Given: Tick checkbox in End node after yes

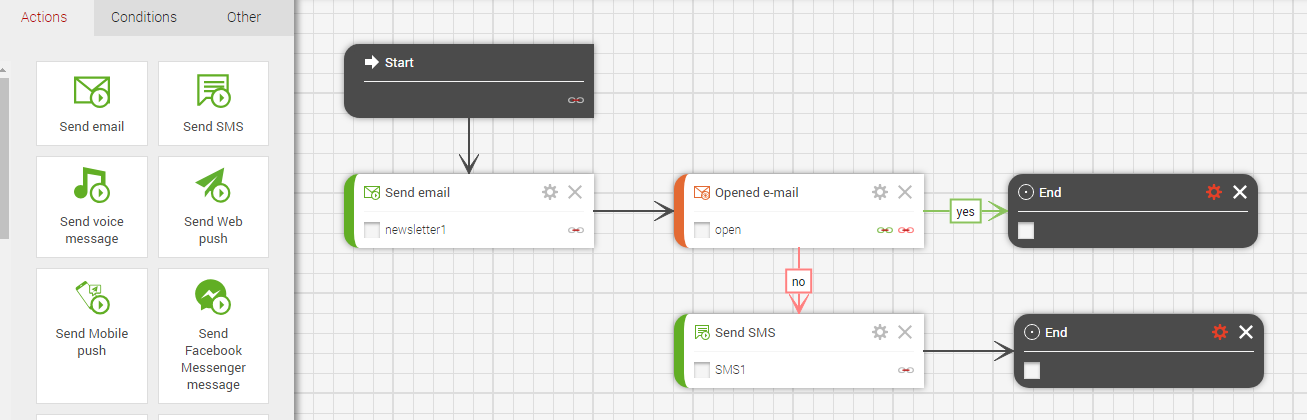Looking at the screenshot, I should tap(1026, 231).
